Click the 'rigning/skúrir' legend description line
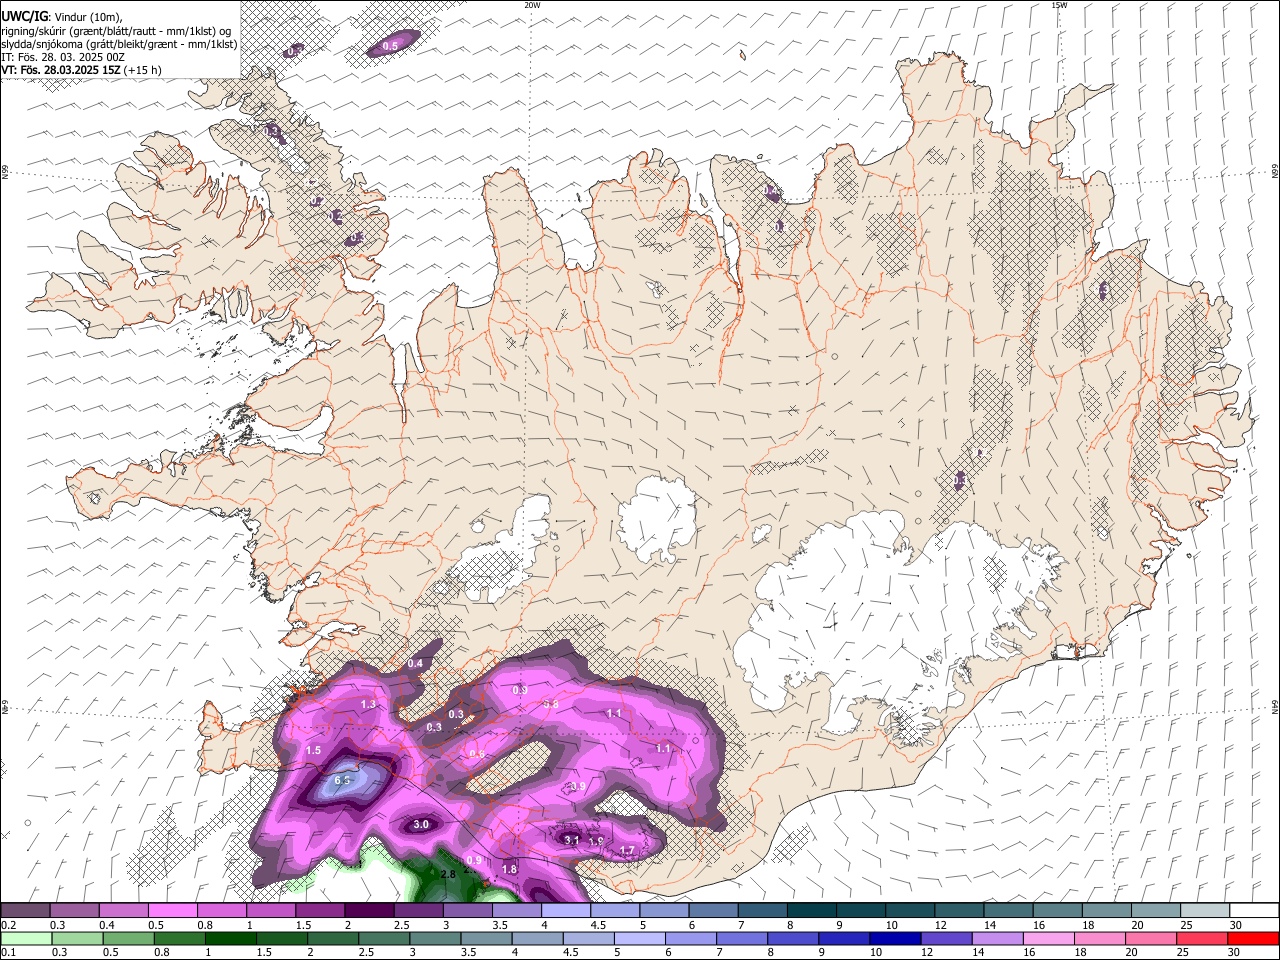Viewport: 1280px width, 960px height. click(116, 31)
